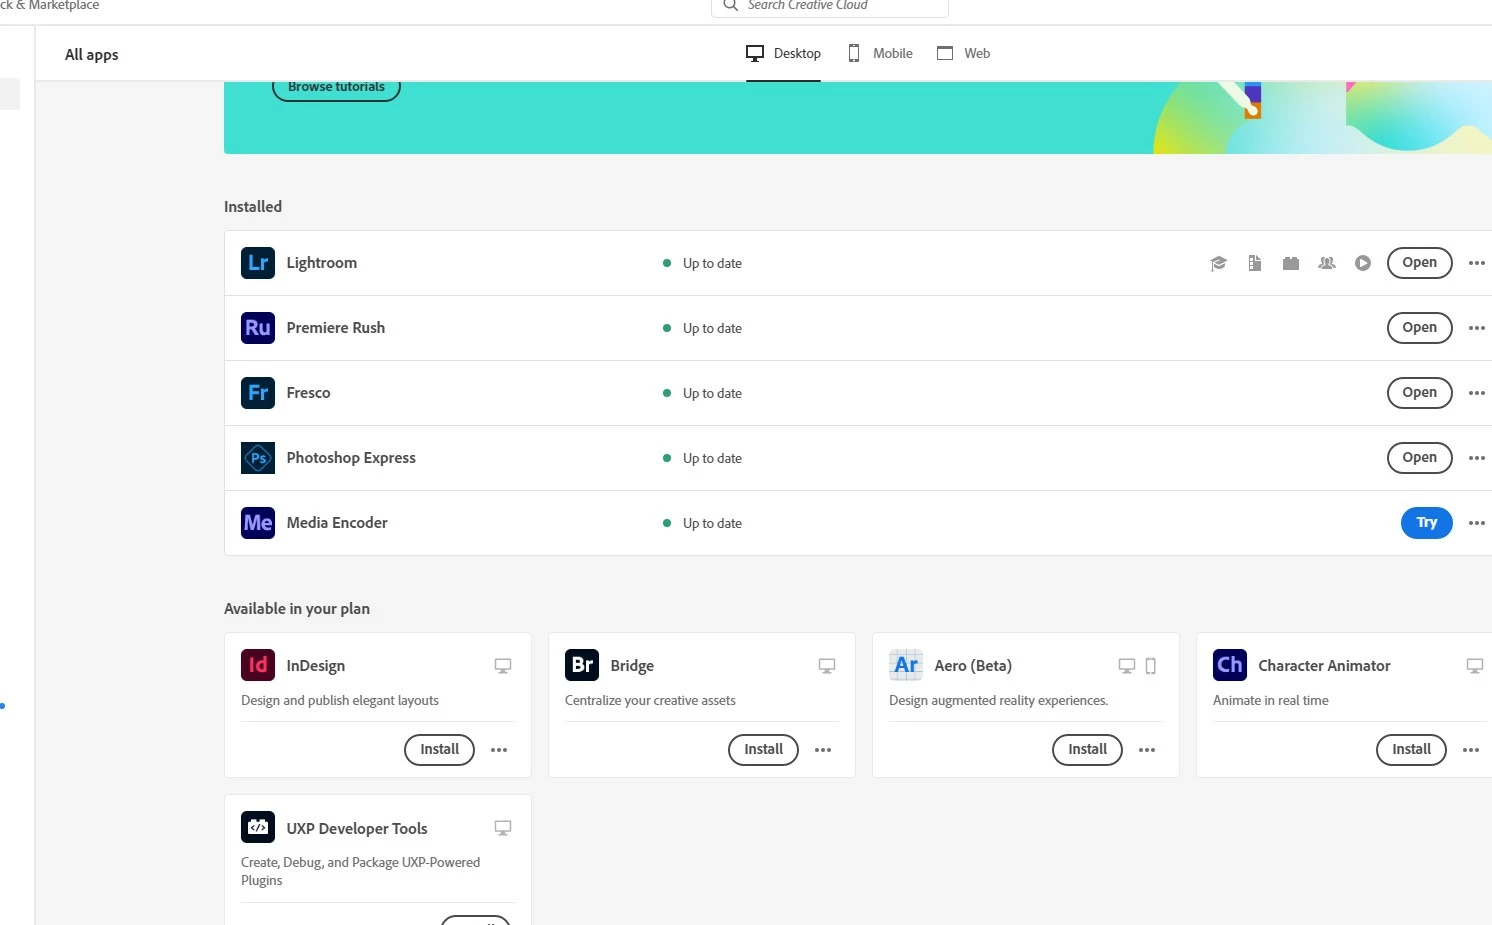The image size is (1492, 925).
Task: Click the Available in your plan heading
Action: pyautogui.click(x=297, y=609)
